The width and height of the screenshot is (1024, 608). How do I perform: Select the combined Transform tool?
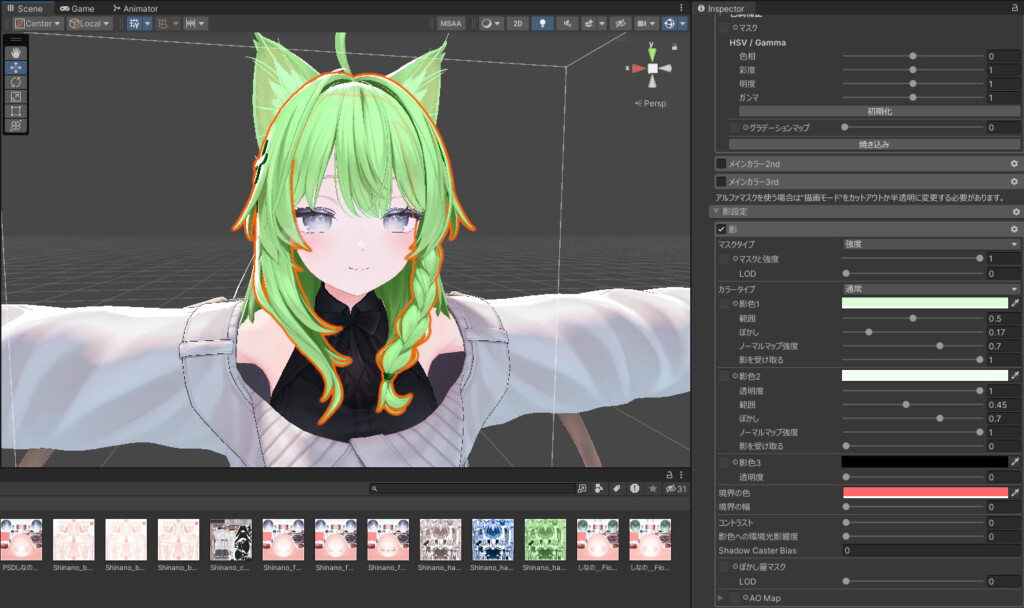(x=16, y=125)
